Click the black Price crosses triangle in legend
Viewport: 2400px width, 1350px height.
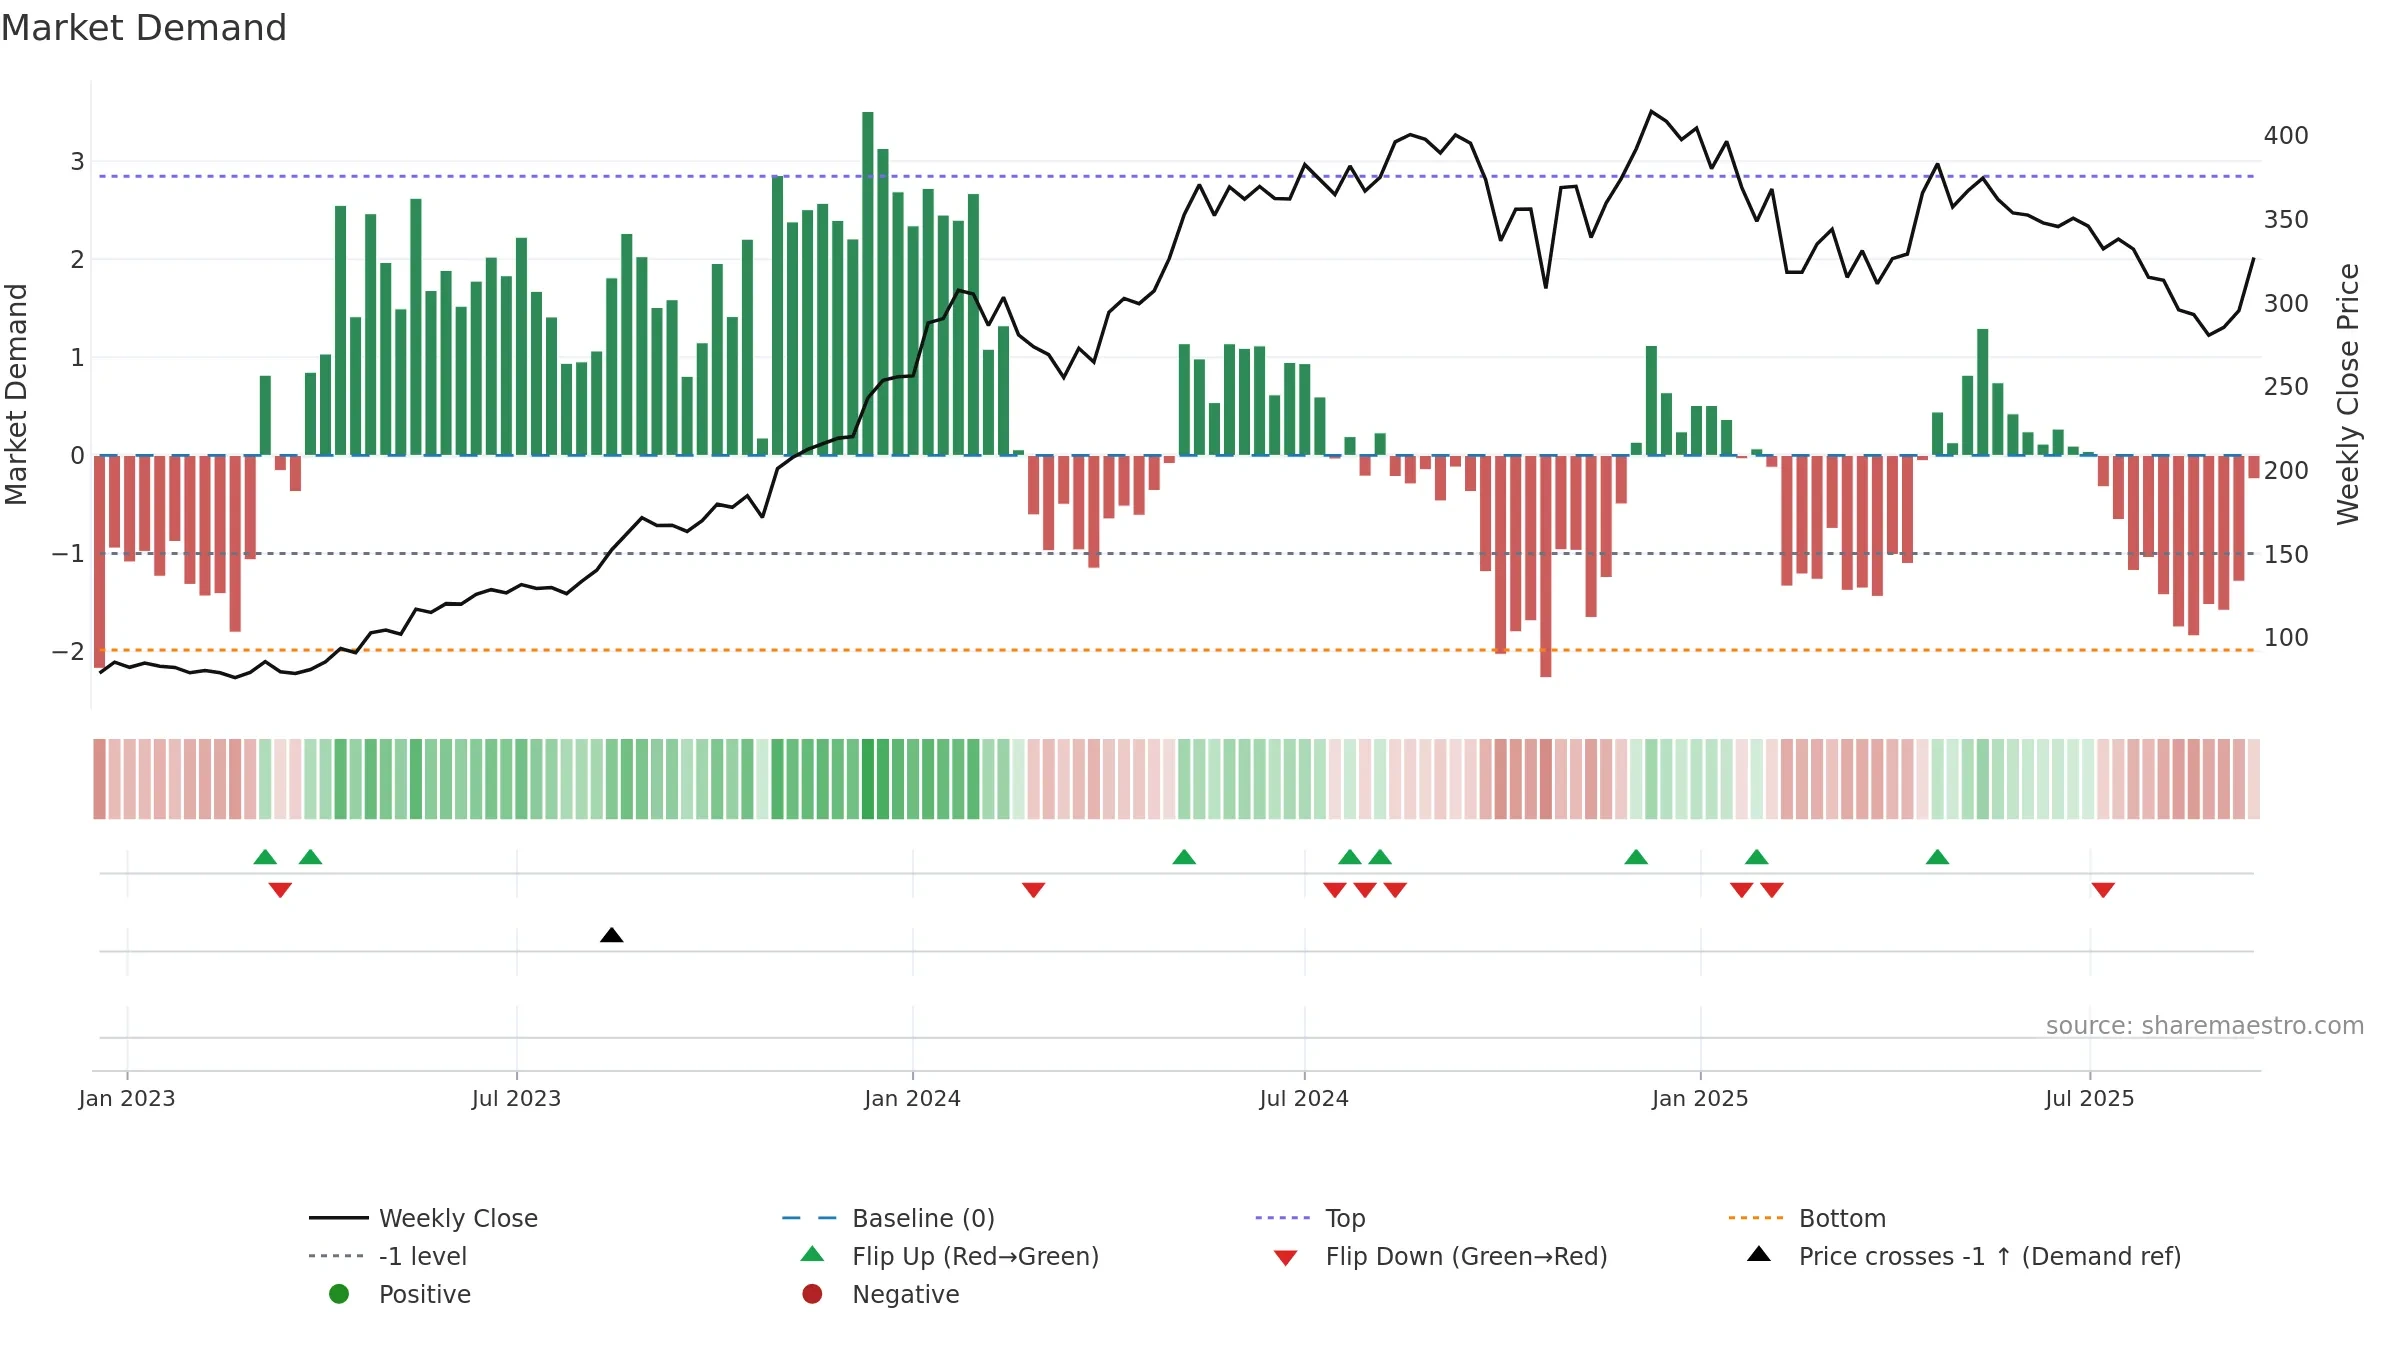pyautogui.click(x=1759, y=1254)
